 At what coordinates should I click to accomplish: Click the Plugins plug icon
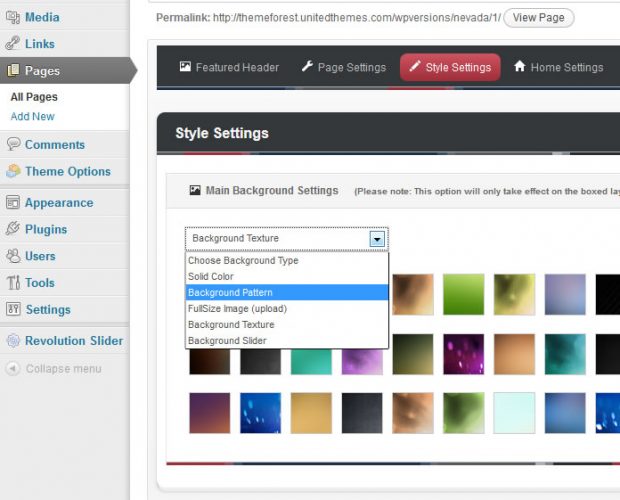(x=13, y=230)
